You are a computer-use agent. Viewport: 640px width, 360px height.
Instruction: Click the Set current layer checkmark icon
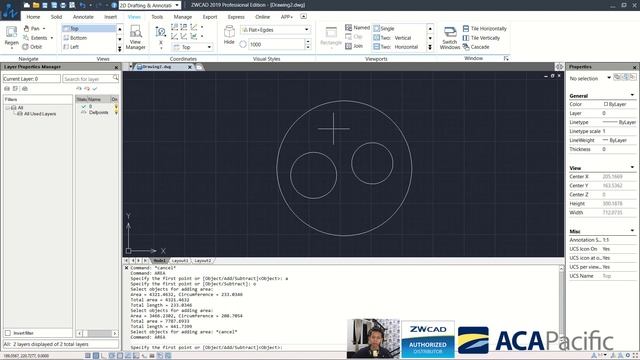[x=95, y=89]
